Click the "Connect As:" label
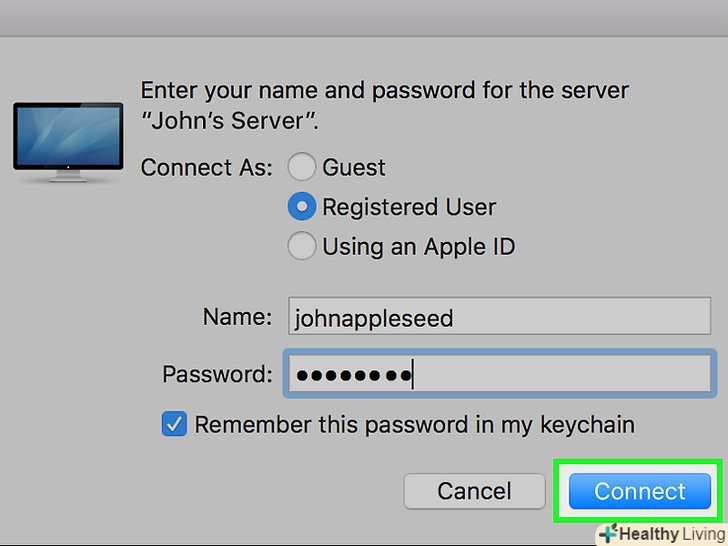This screenshot has width=728, height=546. [206, 167]
